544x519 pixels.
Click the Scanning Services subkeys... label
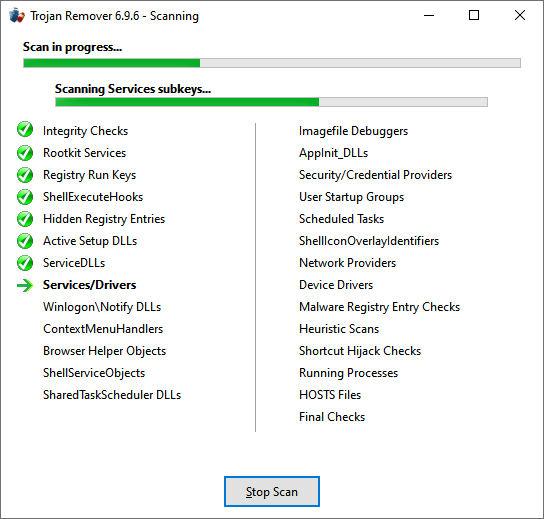133,89
